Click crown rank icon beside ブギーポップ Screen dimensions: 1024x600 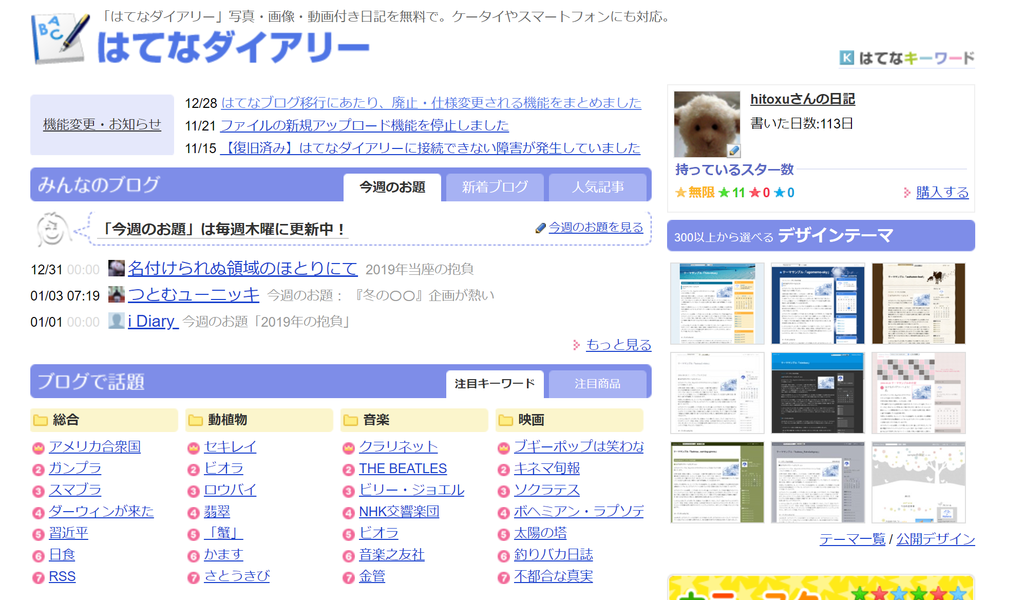pyautogui.click(x=504, y=448)
